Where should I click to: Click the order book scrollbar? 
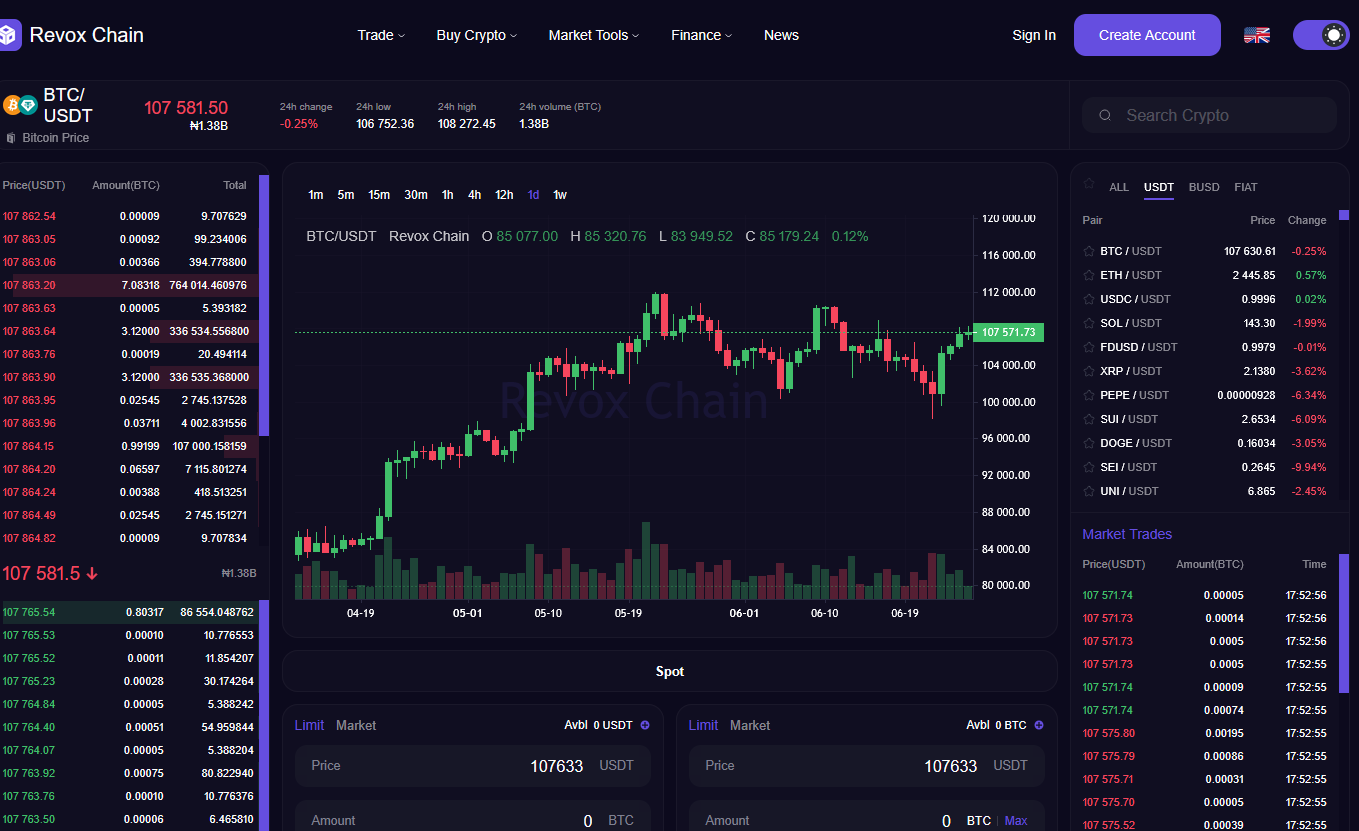tap(264, 305)
